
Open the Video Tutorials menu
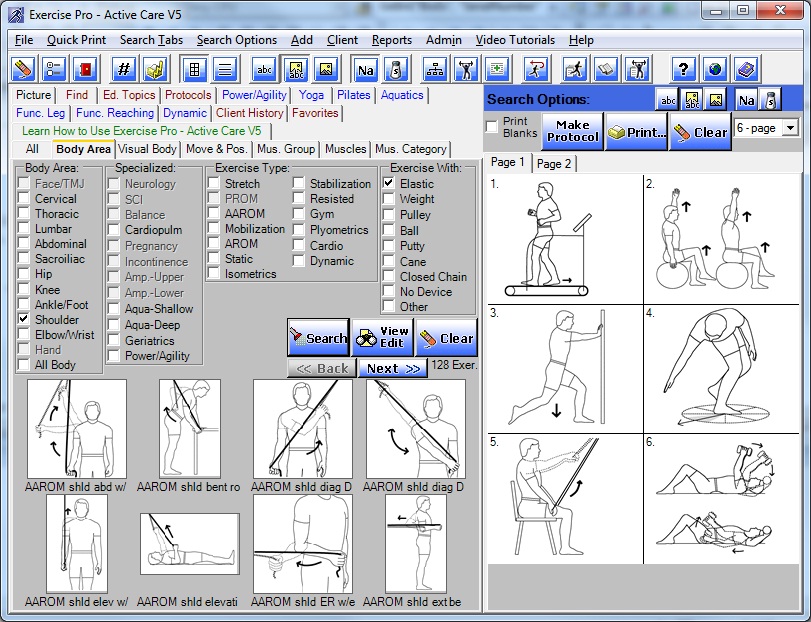pos(515,40)
